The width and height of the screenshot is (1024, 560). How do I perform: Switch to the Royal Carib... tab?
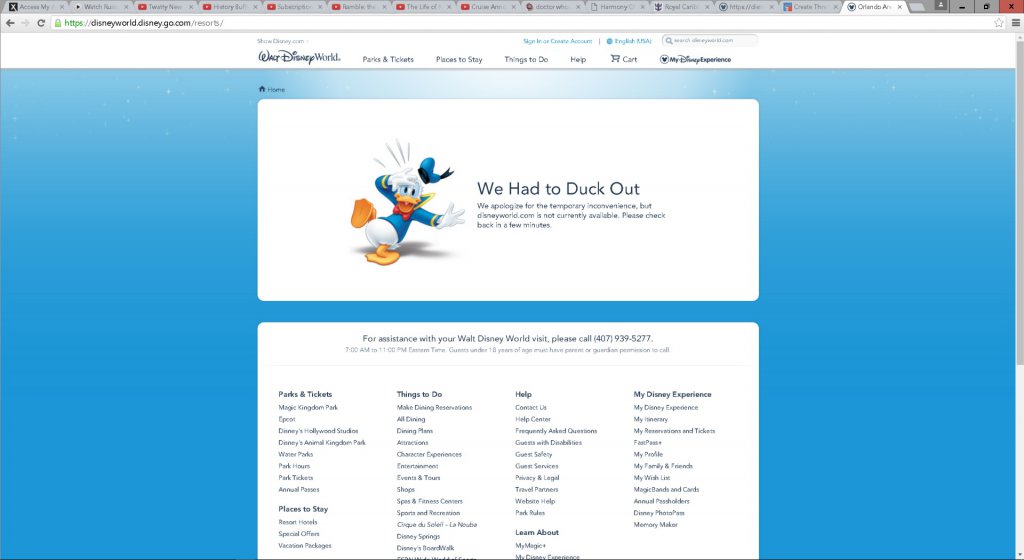pyautogui.click(x=679, y=7)
